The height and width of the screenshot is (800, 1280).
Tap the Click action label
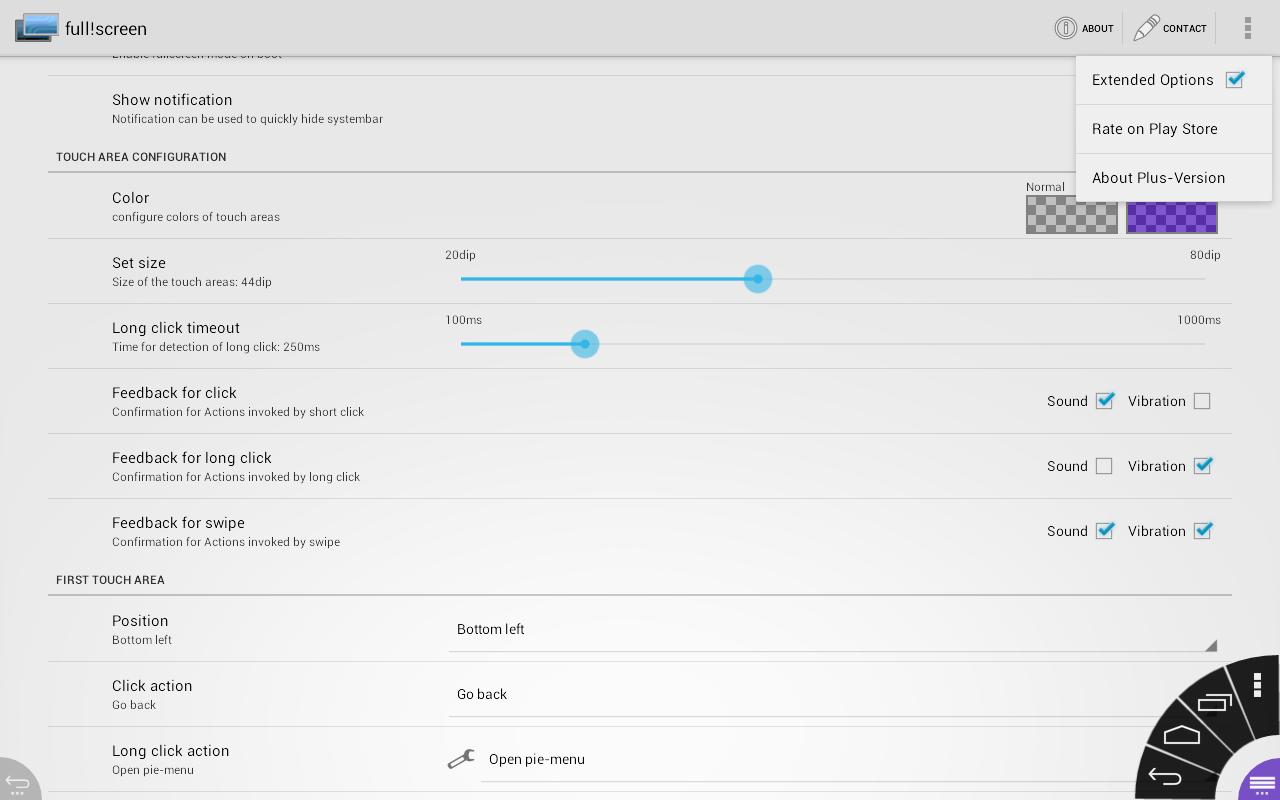152,686
